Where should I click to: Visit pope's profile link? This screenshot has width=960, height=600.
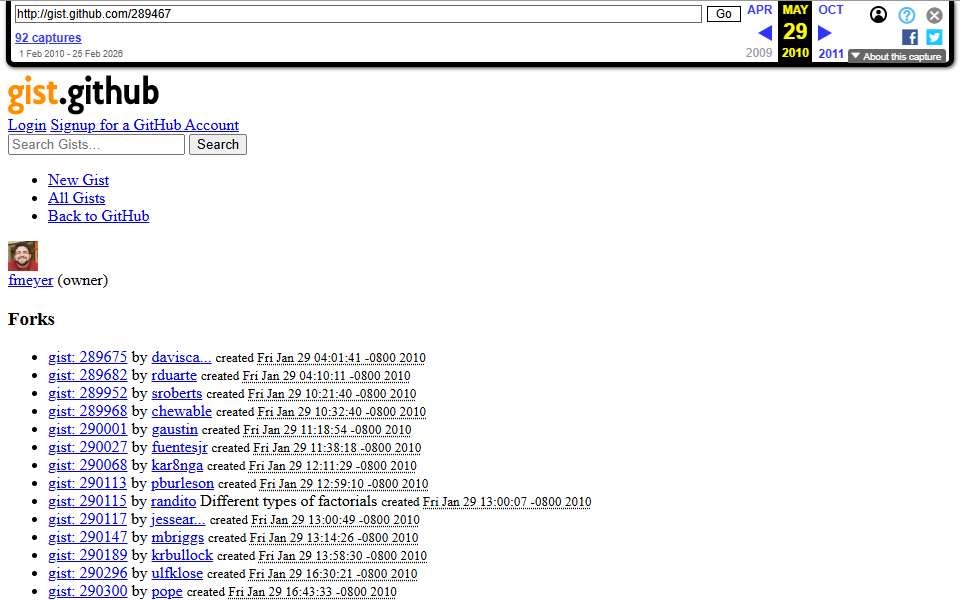pyautogui.click(x=167, y=591)
